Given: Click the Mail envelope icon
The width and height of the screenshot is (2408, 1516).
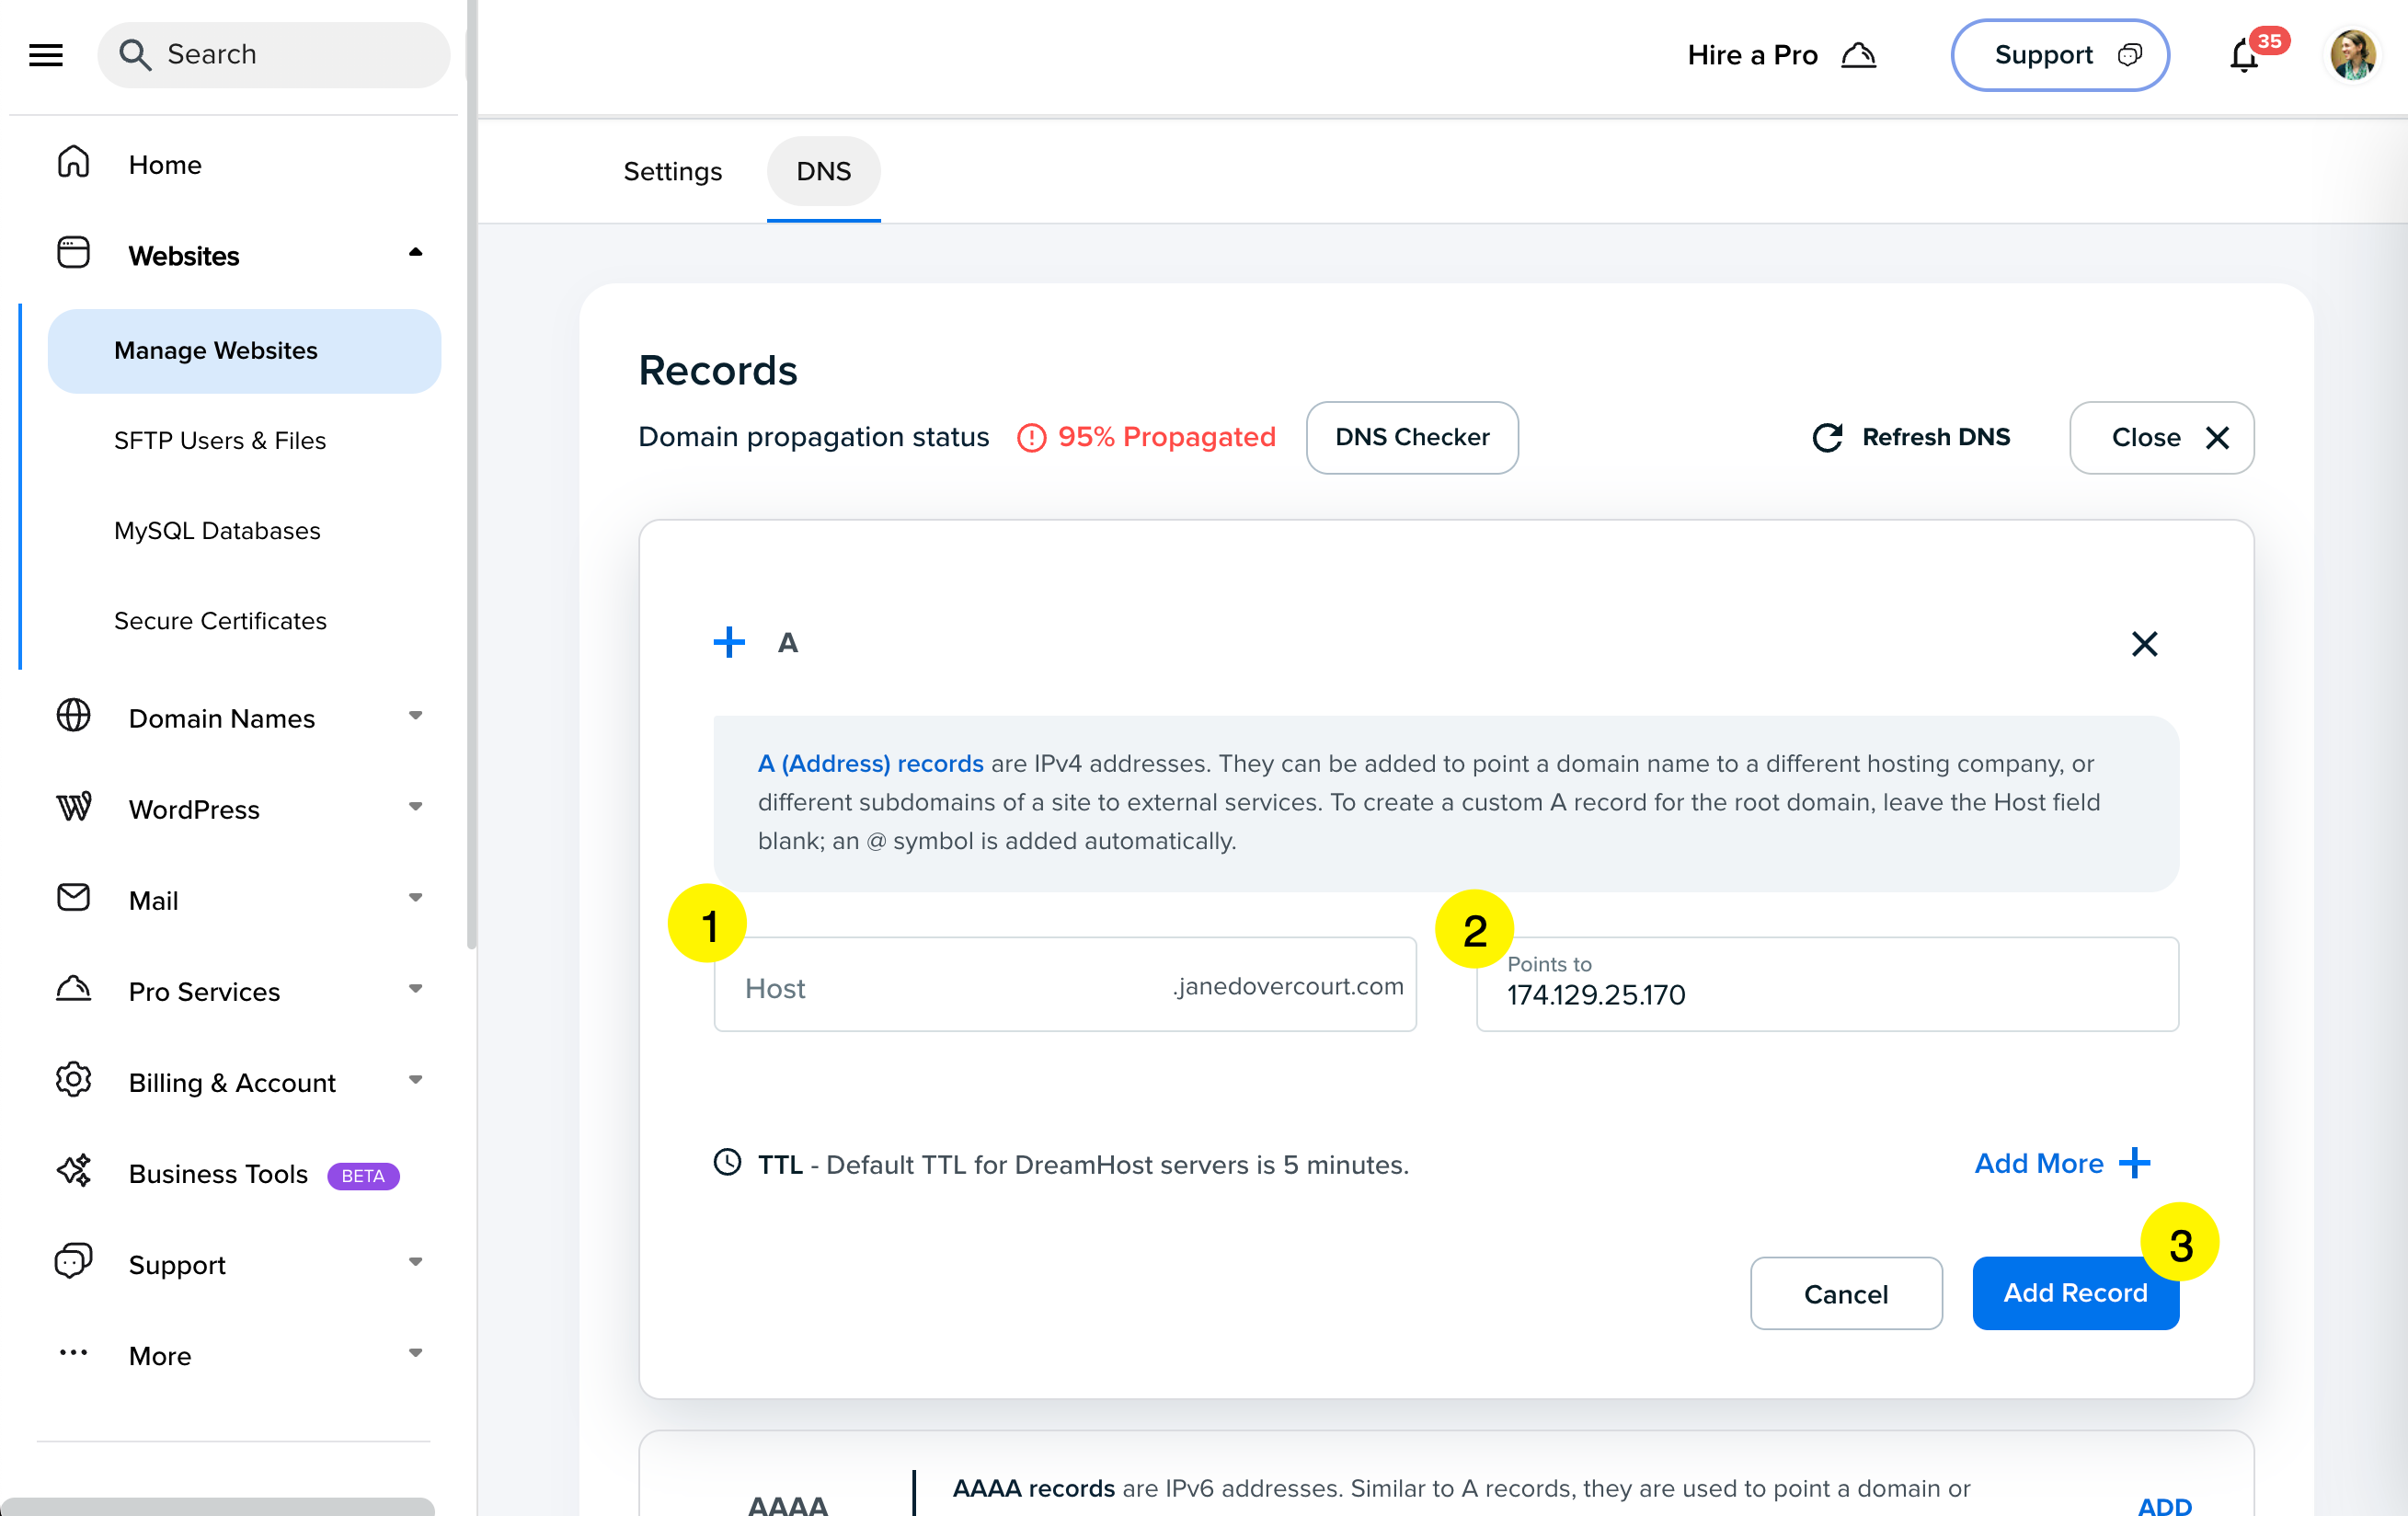Looking at the screenshot, I should (73, 898).
